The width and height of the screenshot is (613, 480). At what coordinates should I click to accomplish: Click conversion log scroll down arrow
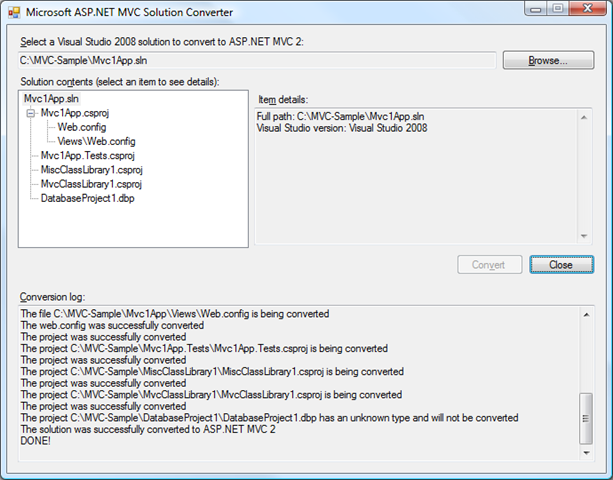[586, 453]
